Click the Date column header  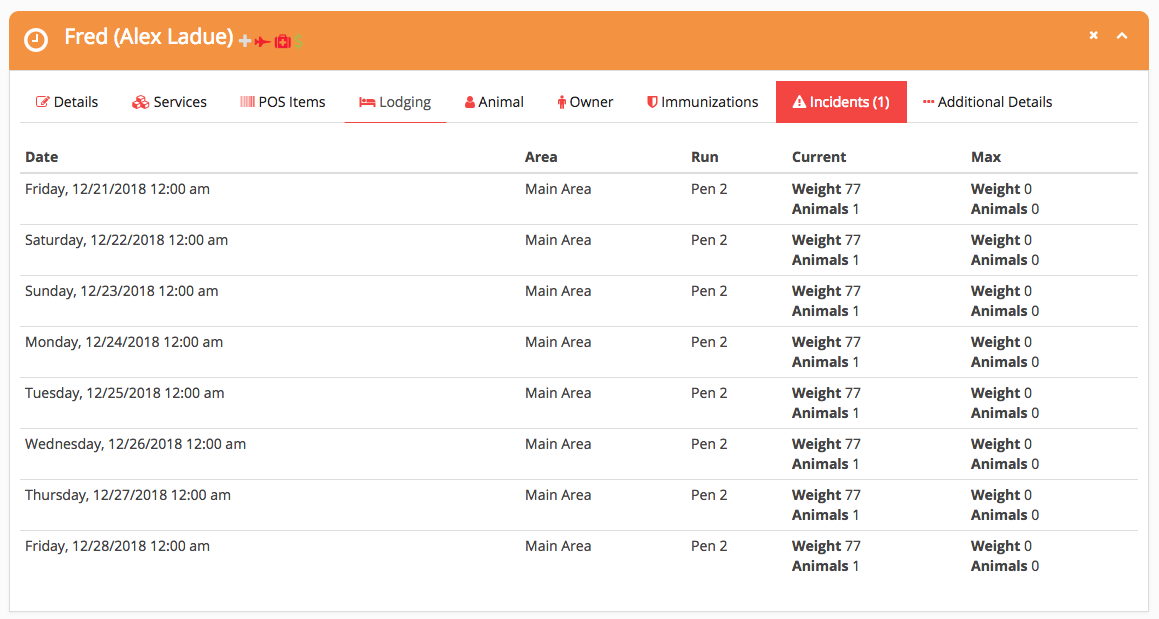click(x=41, y=157)
